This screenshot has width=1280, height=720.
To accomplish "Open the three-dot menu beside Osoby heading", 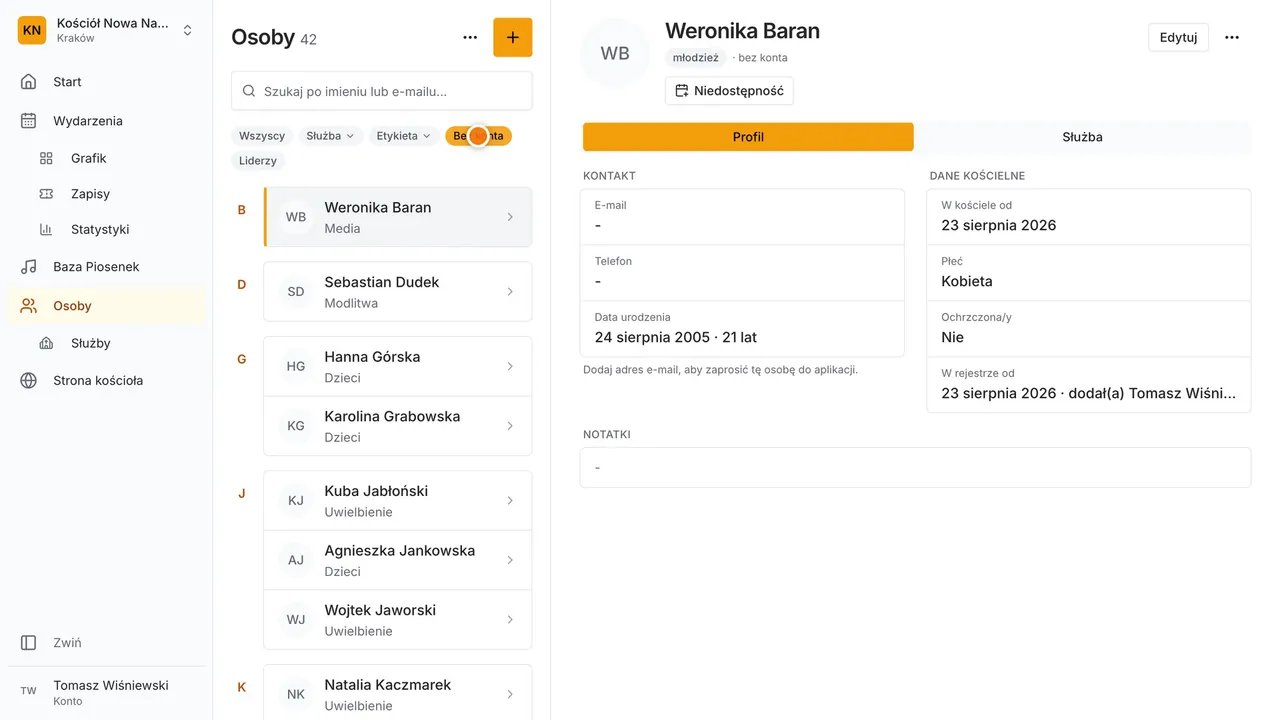I will [x=470, y=38].
